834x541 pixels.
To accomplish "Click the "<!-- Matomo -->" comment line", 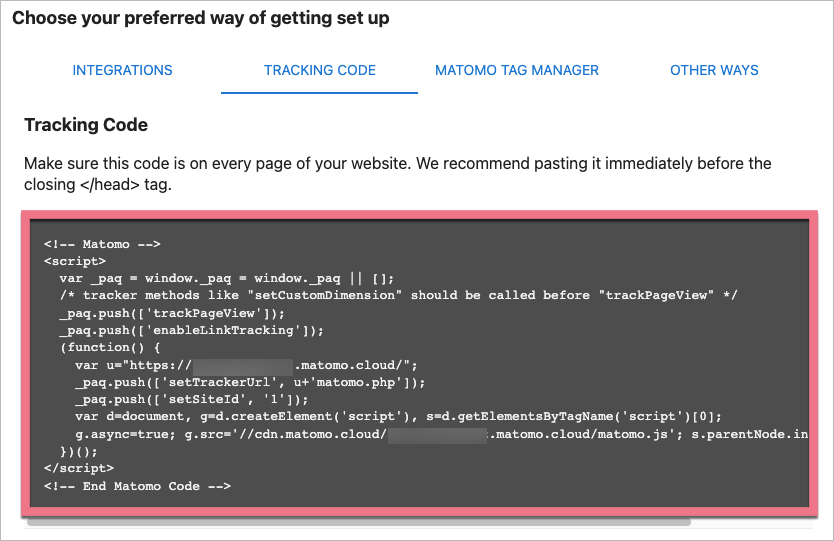I will click(103, 243).
